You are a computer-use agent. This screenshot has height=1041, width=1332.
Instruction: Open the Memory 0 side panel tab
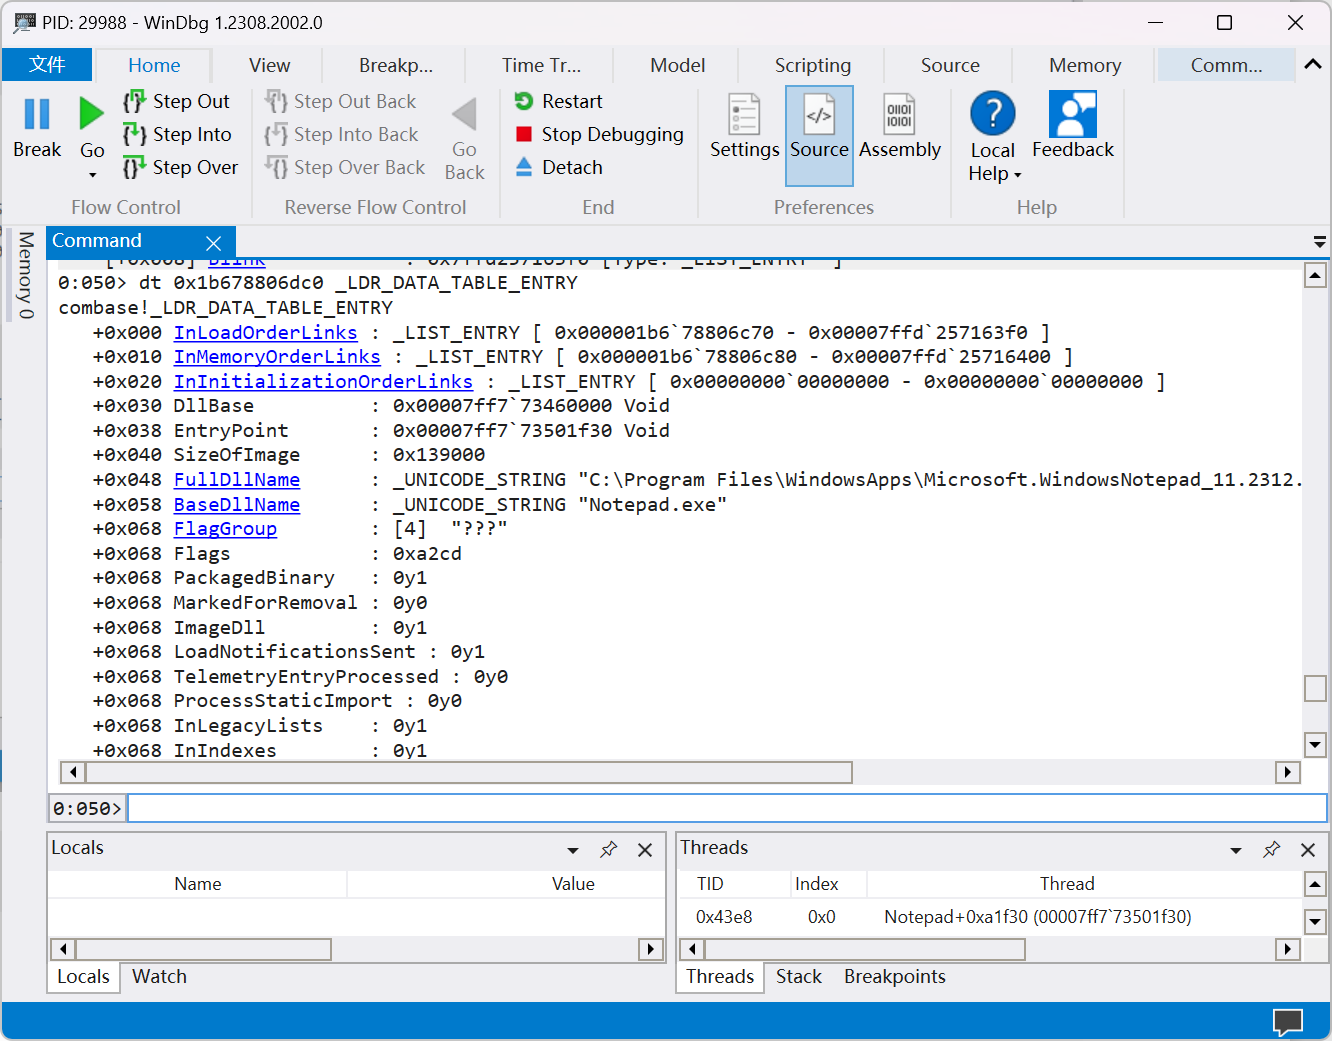pyautogui.click(x=25, y=275)
